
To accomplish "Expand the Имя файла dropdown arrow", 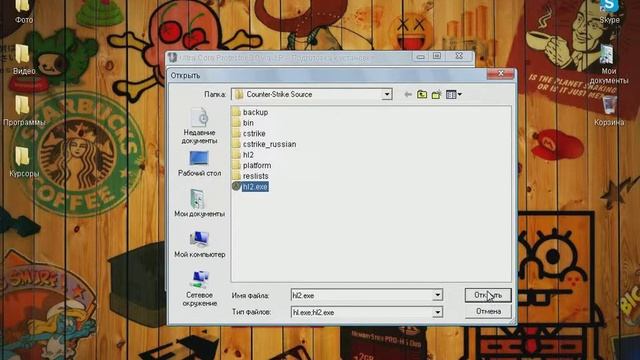I will 437,295.
